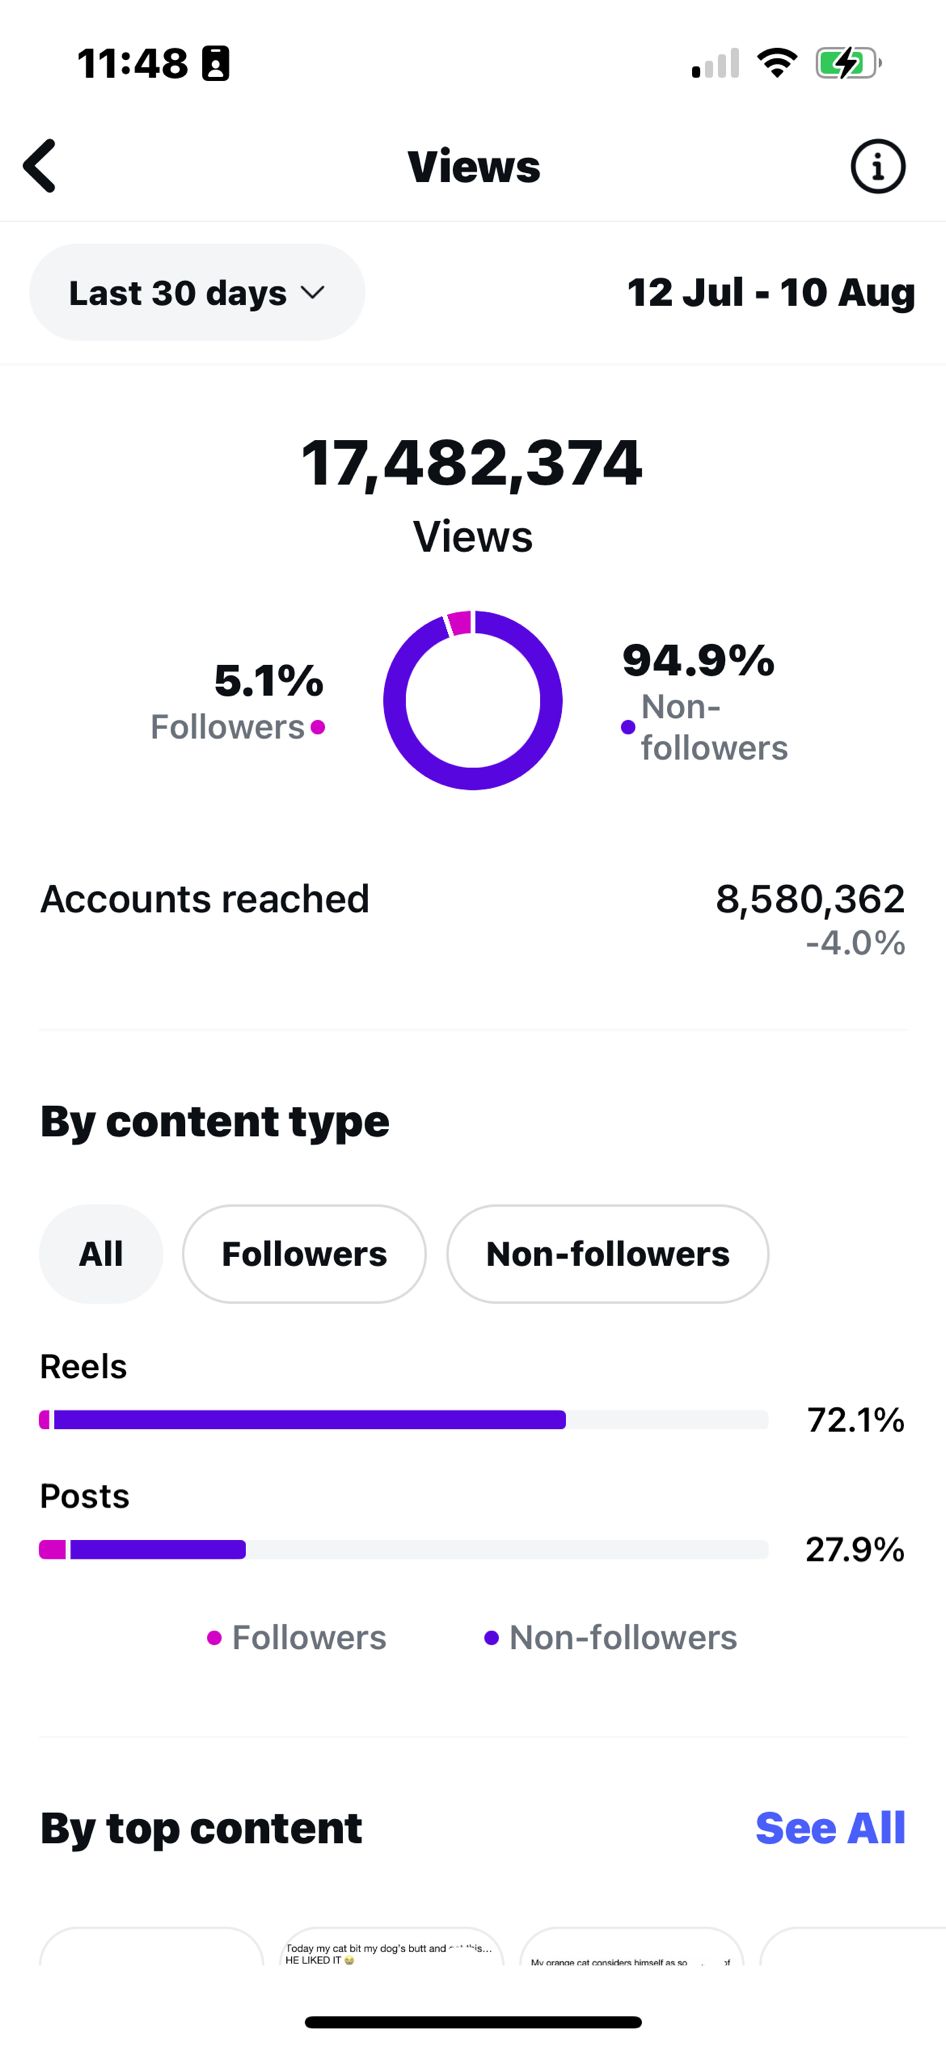Tap the 12 Jul - 10 Aug date range
The height and width of the screenshot is (2048, 946).
tap(770, 292)
